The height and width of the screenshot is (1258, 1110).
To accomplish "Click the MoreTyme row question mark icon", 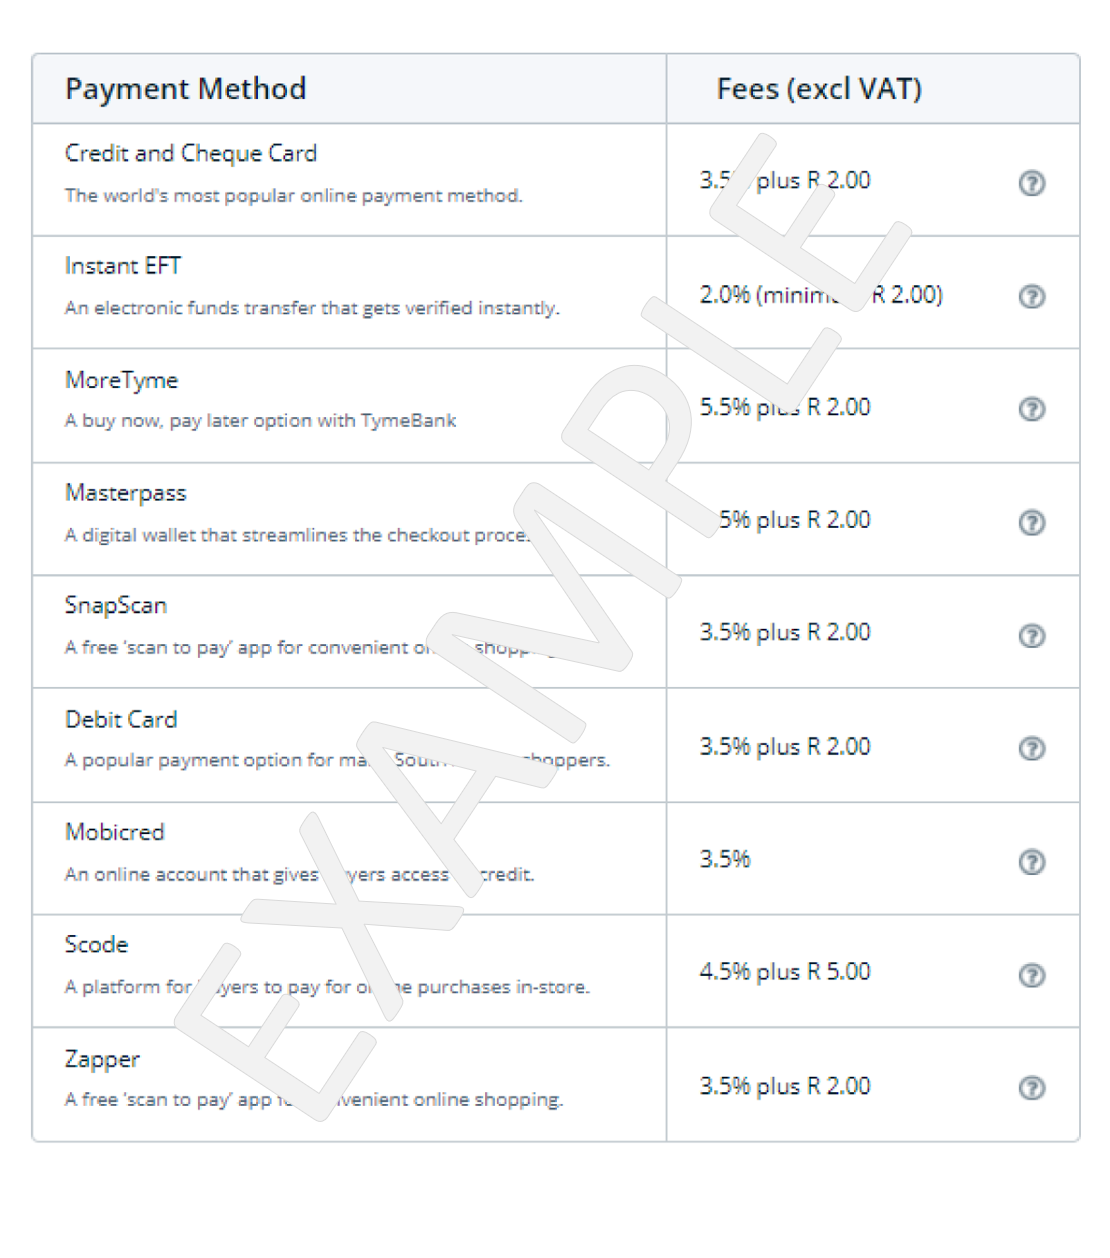I will (1031, 409).
